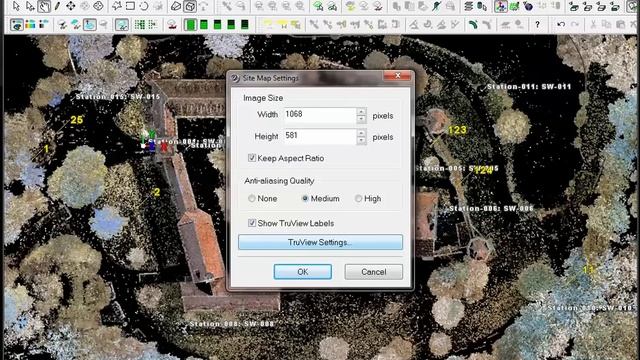Viewport: 640px width, 360px height.
Task: Decrease Height with the down stepper arrow
Action: tap(361, 140)
